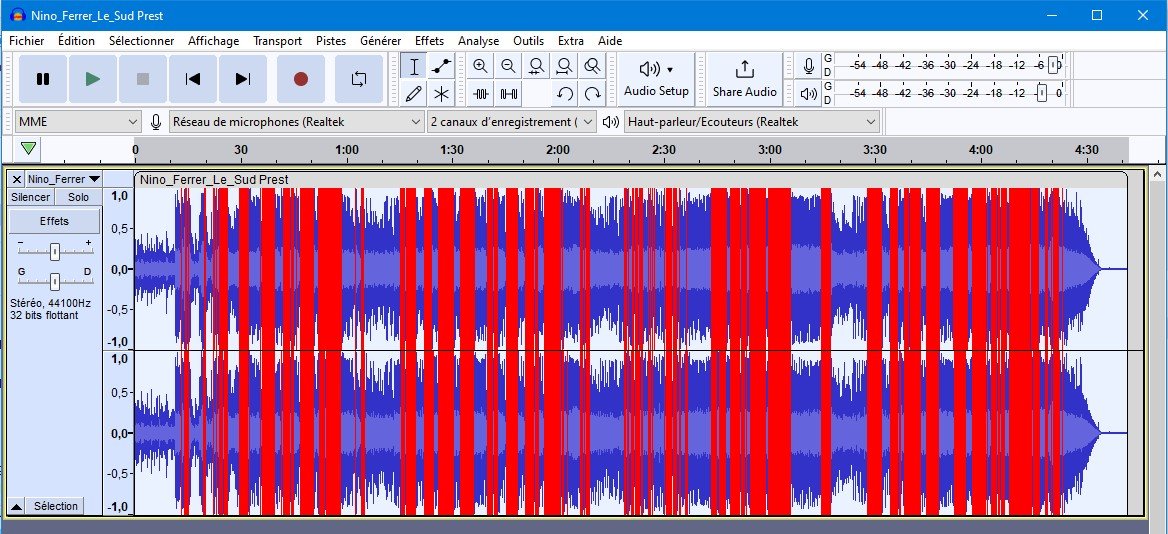Undo the last action
Image resolution: width=1168 pixels, height=534 pixels.
565,94
